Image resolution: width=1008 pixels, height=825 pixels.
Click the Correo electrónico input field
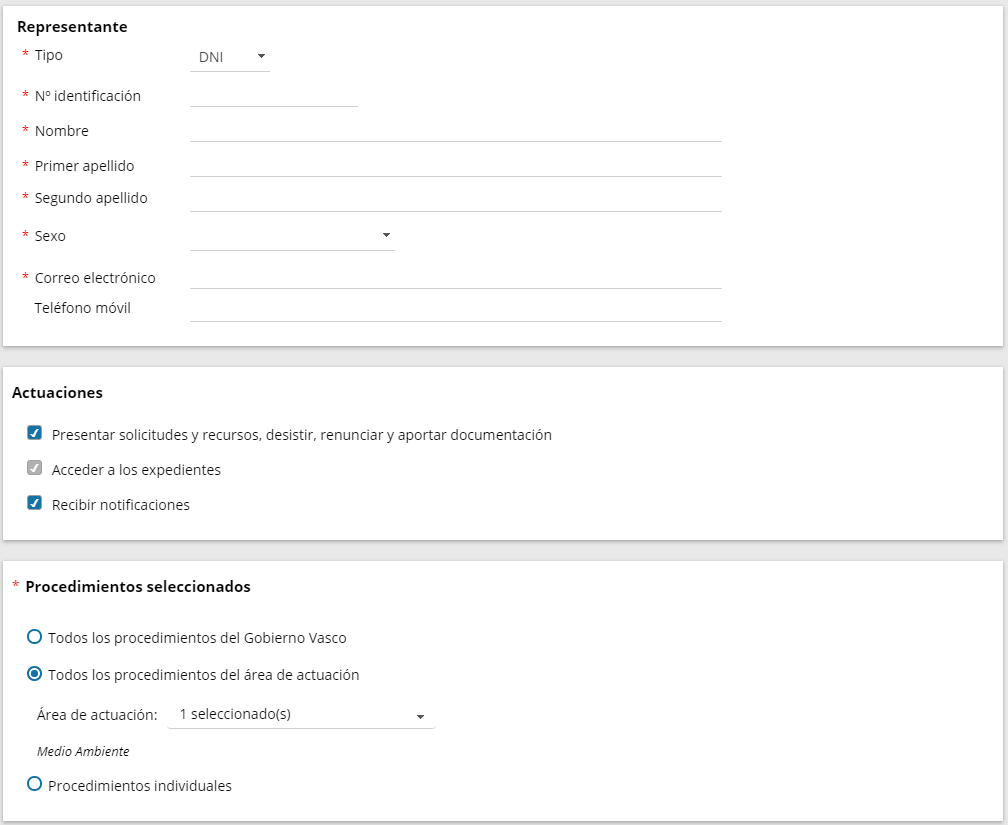pyautogui.click(x=455, y=277)
